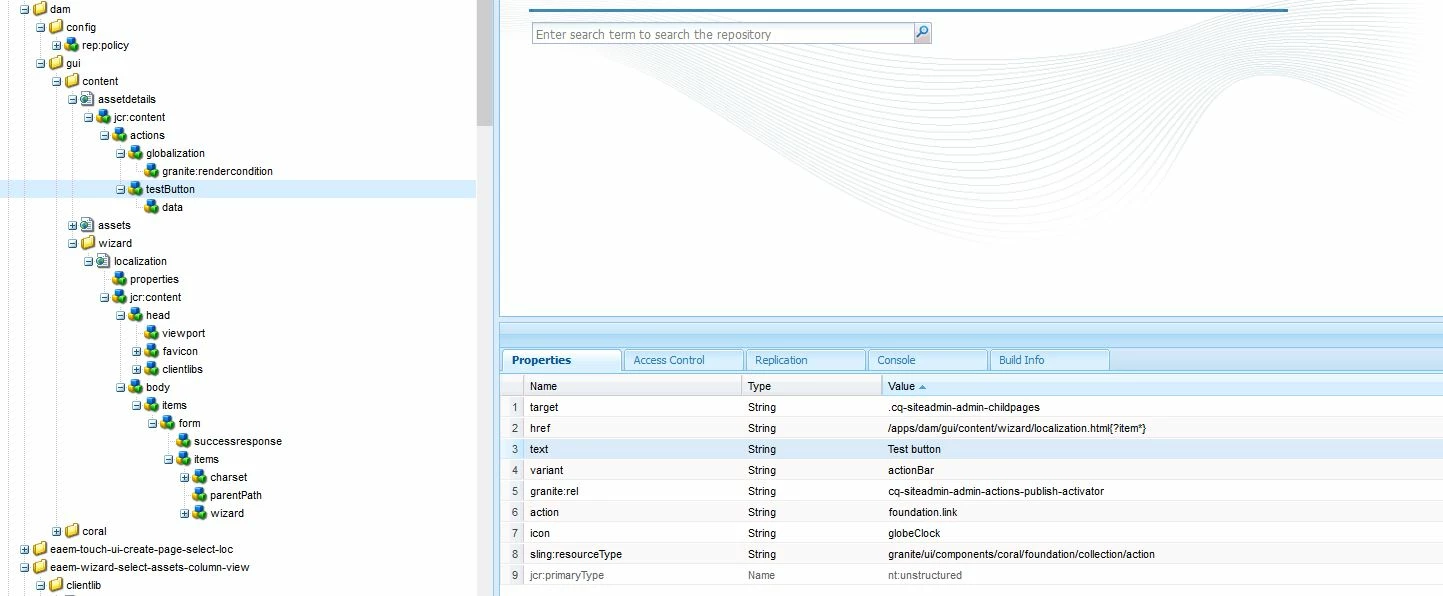Select the 'Test button' value cell

point(1162,449)
